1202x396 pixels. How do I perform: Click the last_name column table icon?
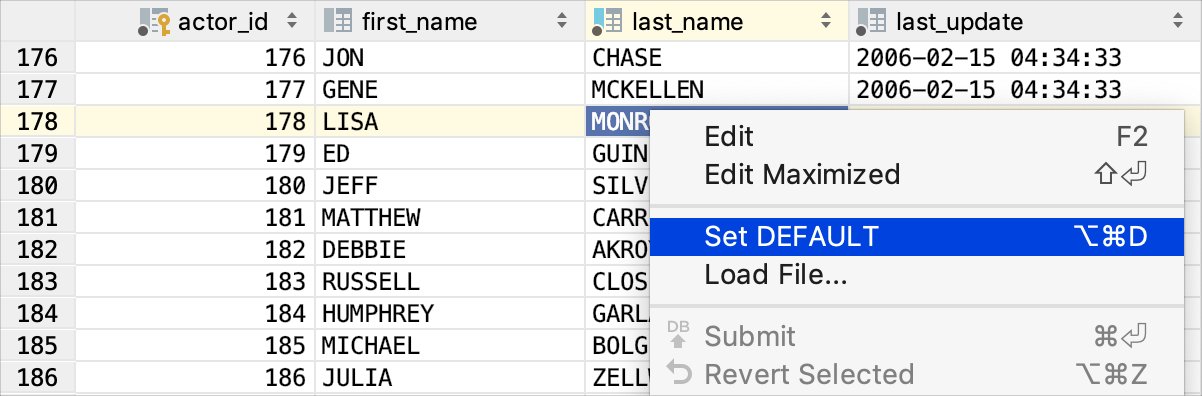[x=607, y=21]
